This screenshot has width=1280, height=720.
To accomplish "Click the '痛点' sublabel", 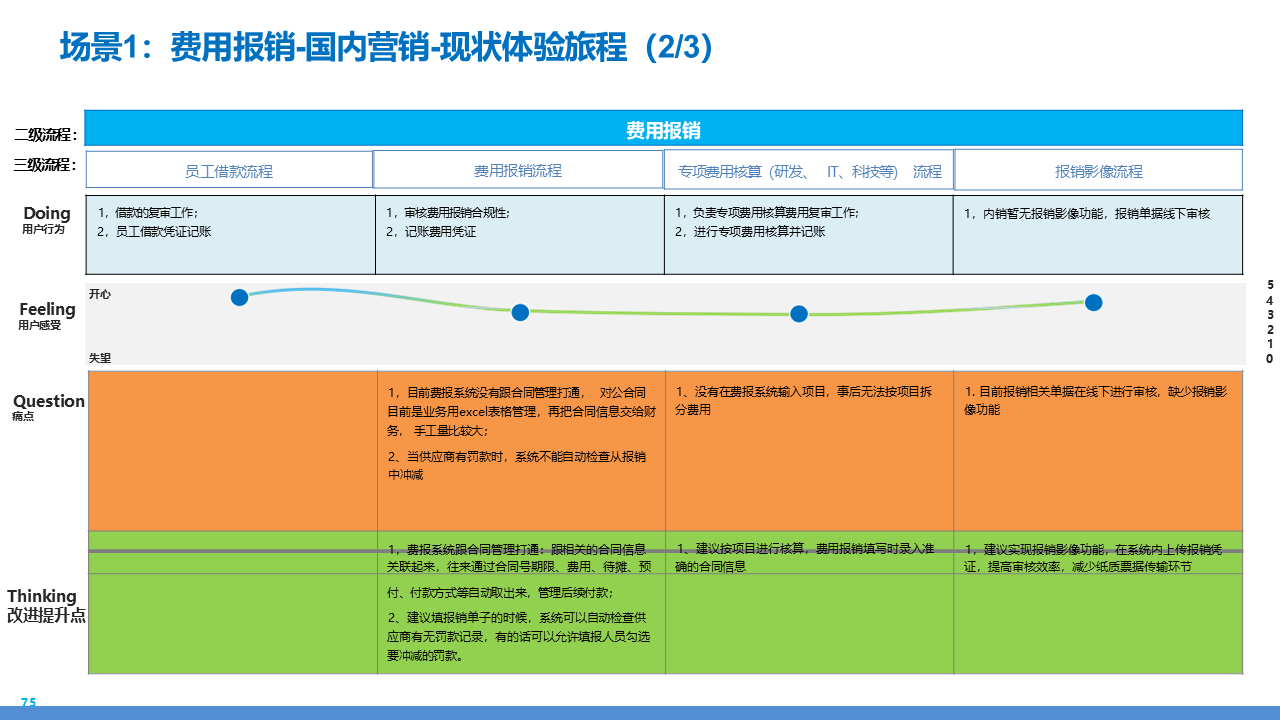I will (x=23, y=416).
